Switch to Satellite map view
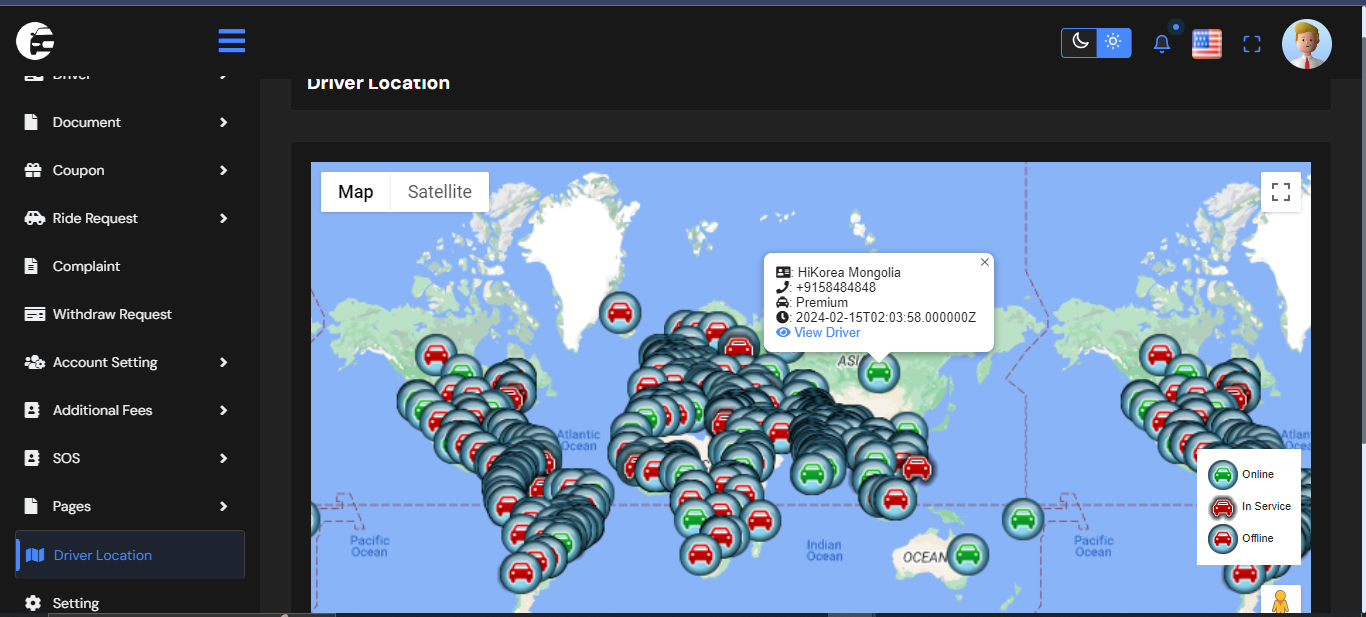1366x617 pixels. click(439, 192)
